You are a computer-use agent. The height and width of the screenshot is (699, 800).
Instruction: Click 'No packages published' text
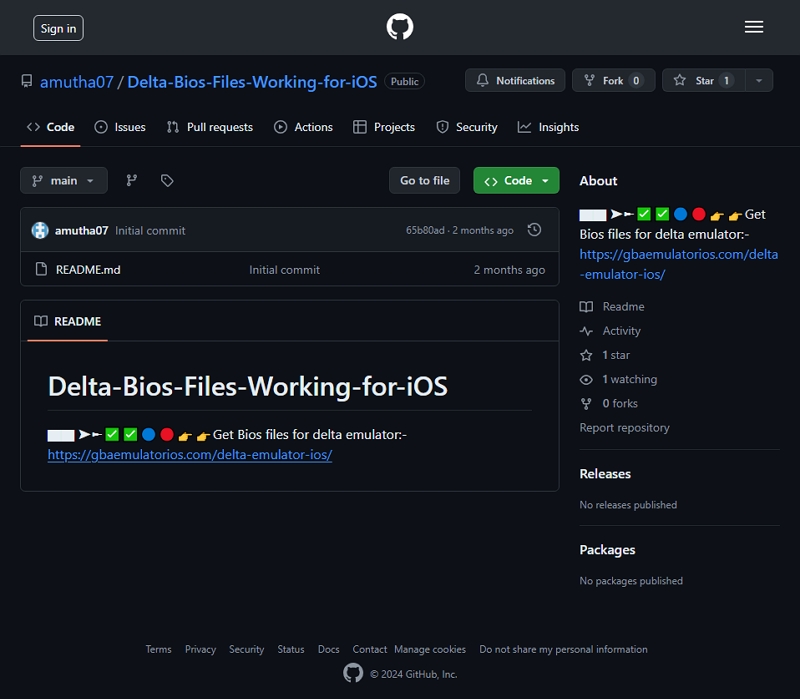tap(631, 581)
